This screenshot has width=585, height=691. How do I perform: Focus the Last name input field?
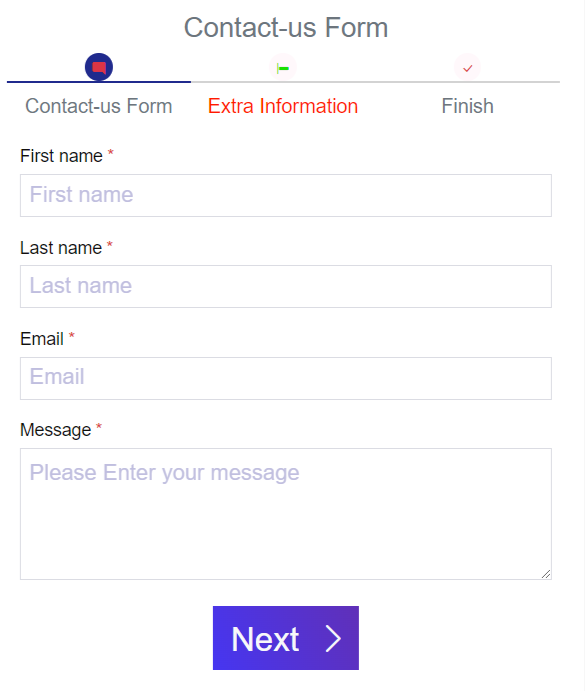click(x=286, y=286)
